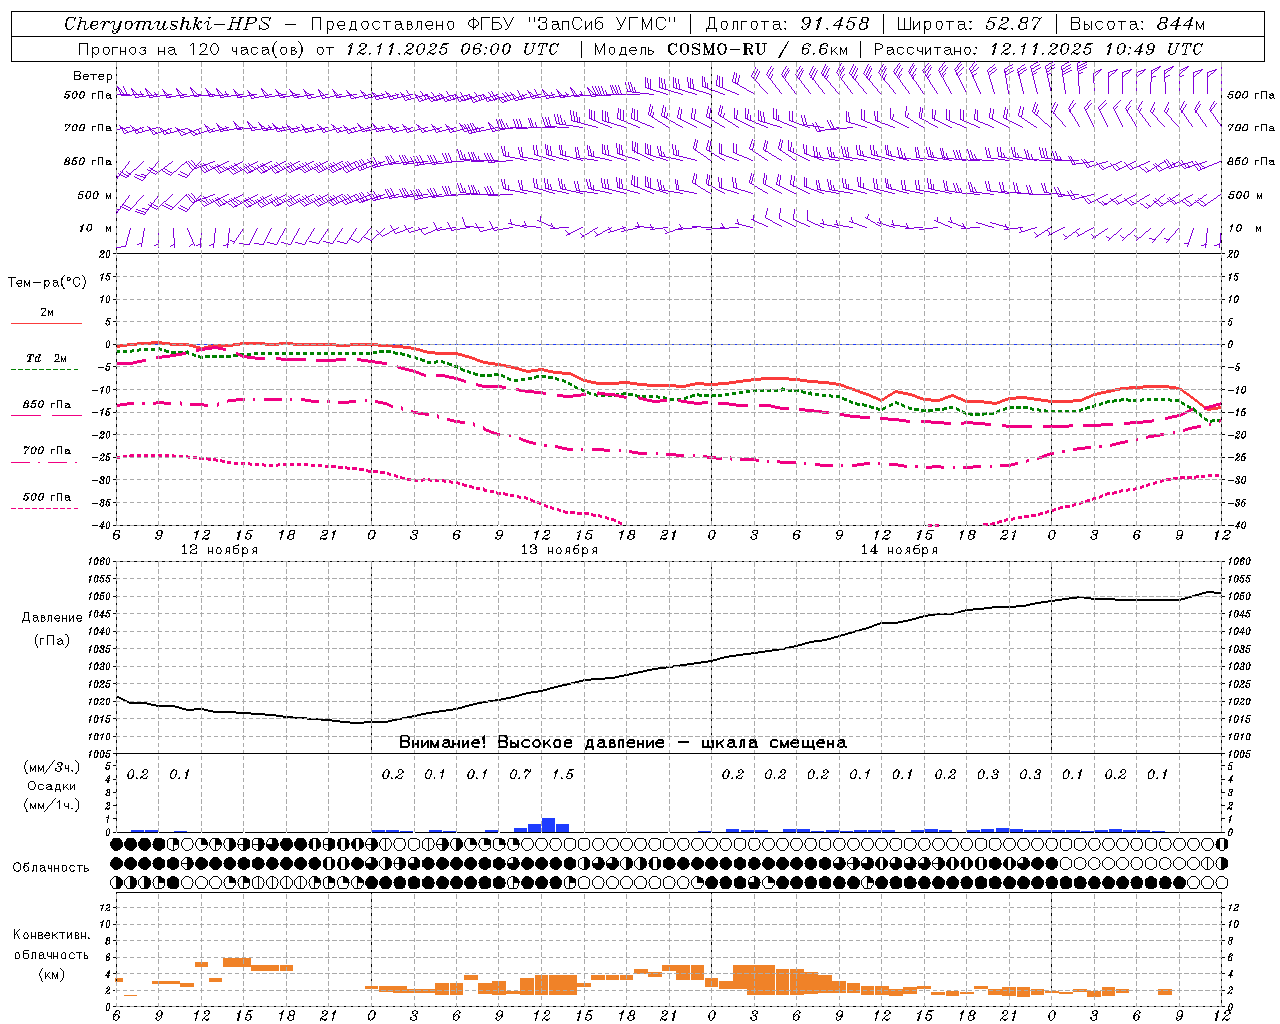Click the '(мм/3ч.)' units label
The height and width of the screenshot is (1024, 1280).
tap(52, 767)
